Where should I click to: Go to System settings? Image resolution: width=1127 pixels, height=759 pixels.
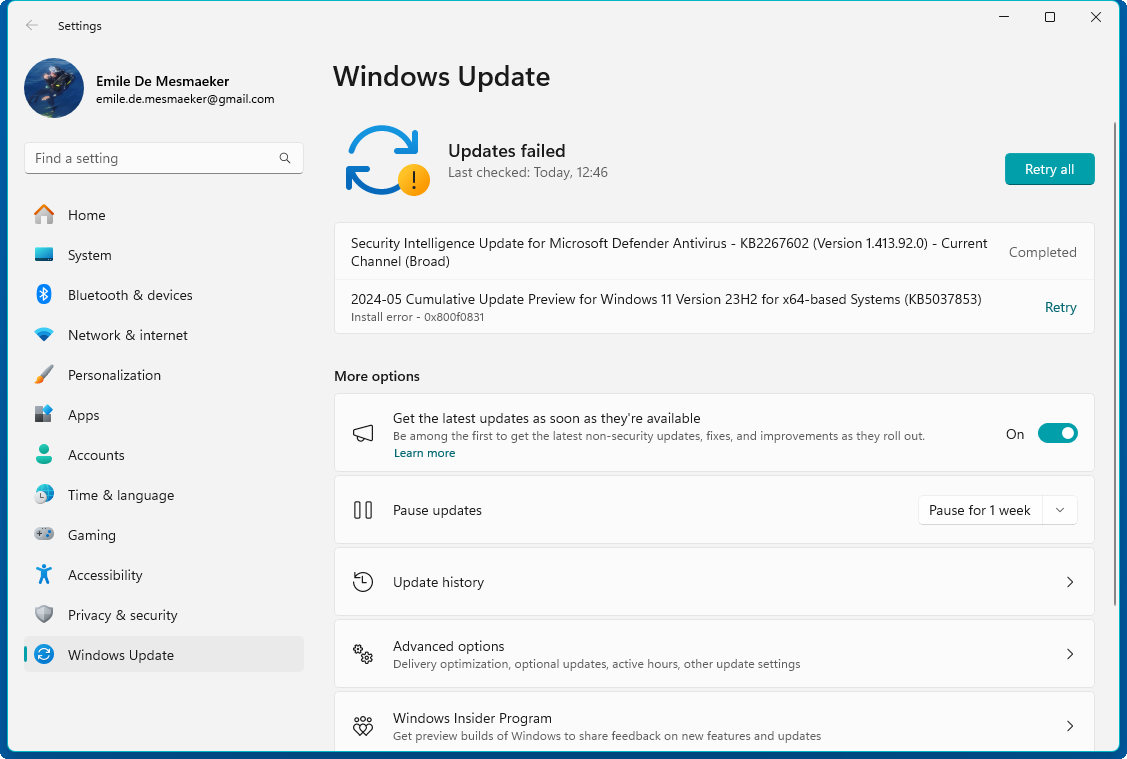pyautogui.click(x=164, y=255)
